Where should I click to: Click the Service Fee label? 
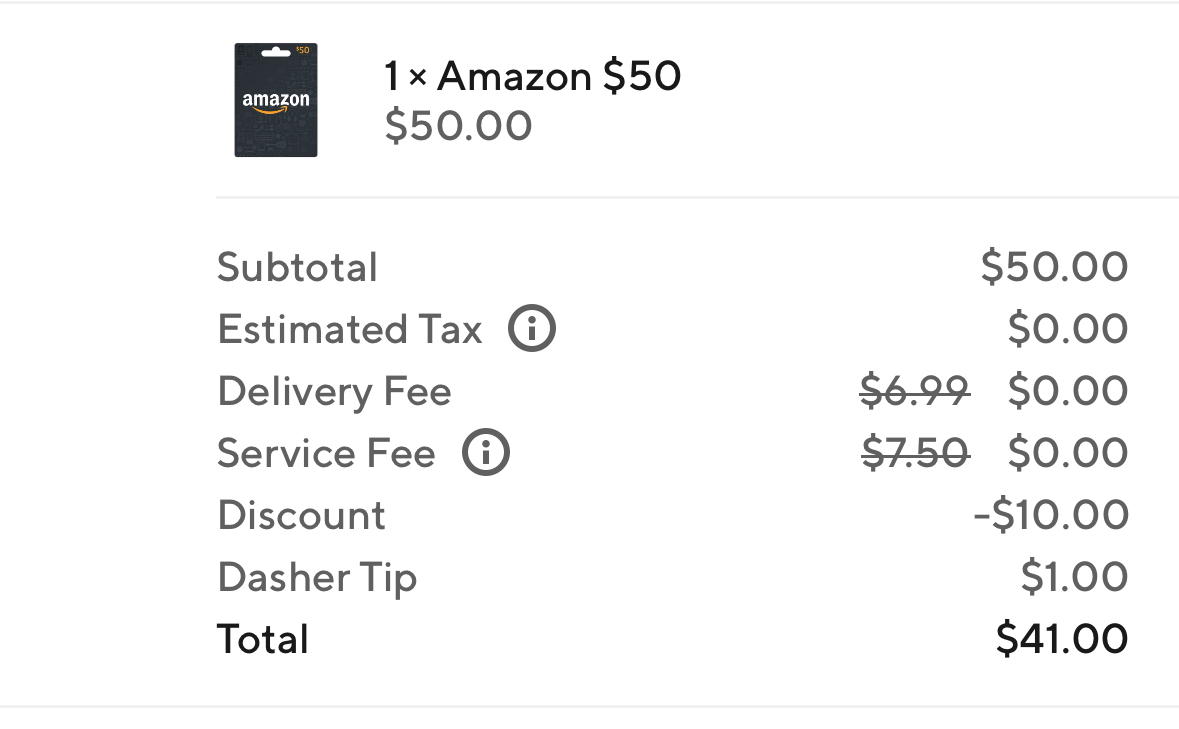(326, 453)
